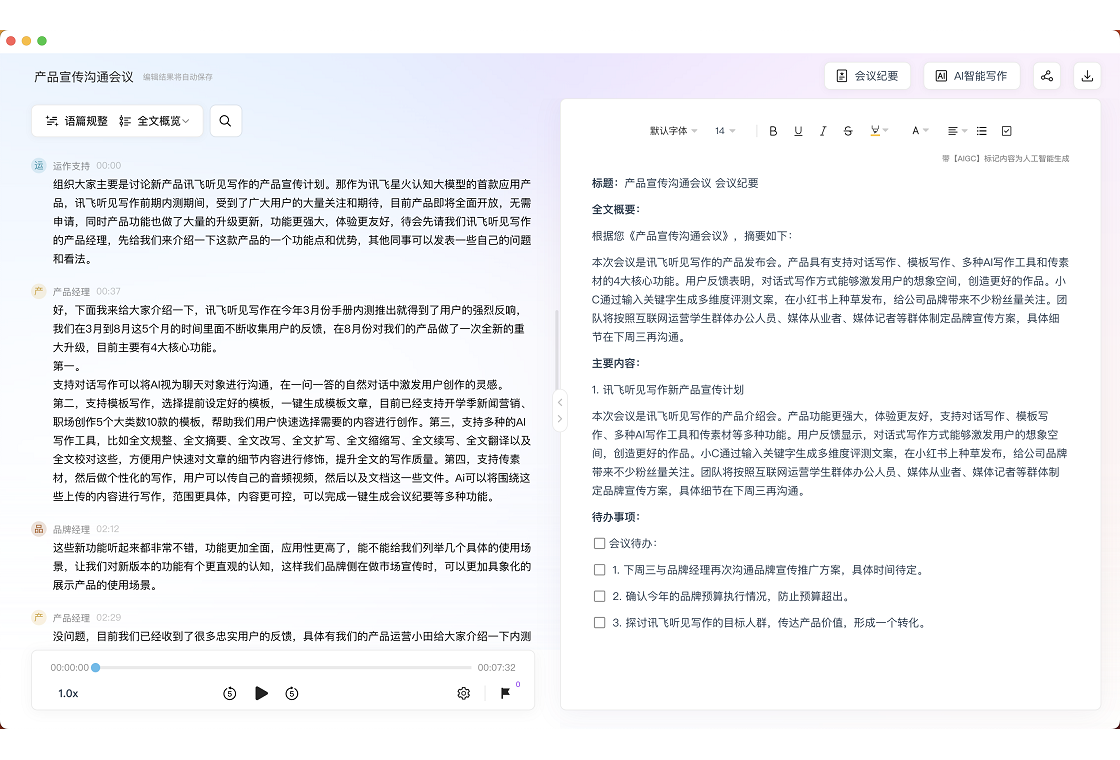
Task: Check to-do item 1 下周三与品牌经理
Action: [599, 570]
